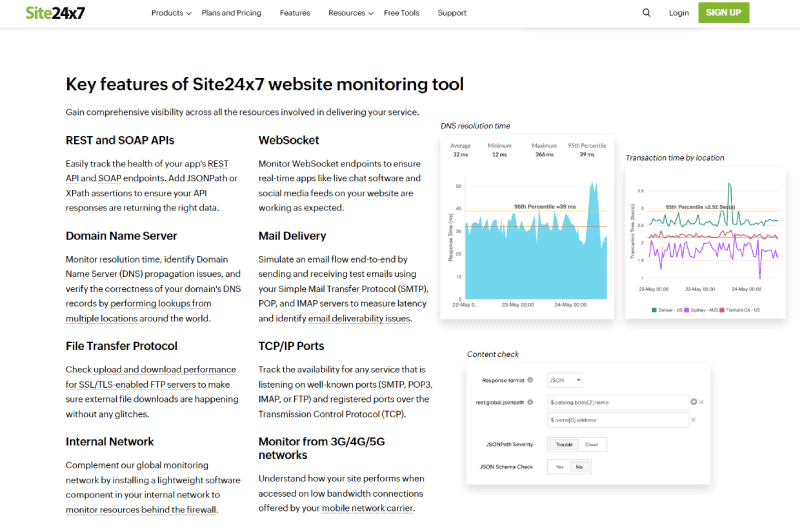Click the '95th Percentile =39 ms' chart label

(545, 207)
